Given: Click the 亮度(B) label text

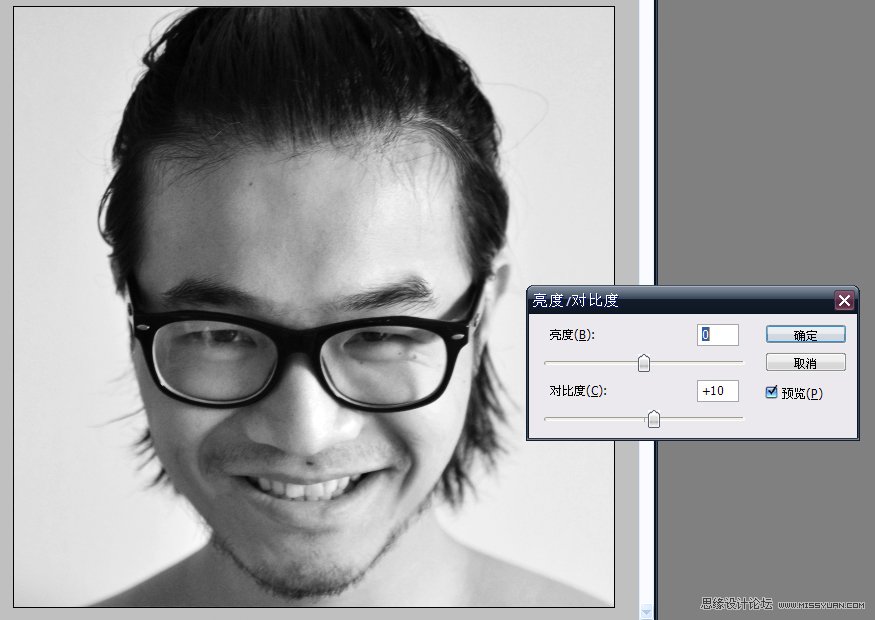Looking at the screenshot, I should click(572, 335).
